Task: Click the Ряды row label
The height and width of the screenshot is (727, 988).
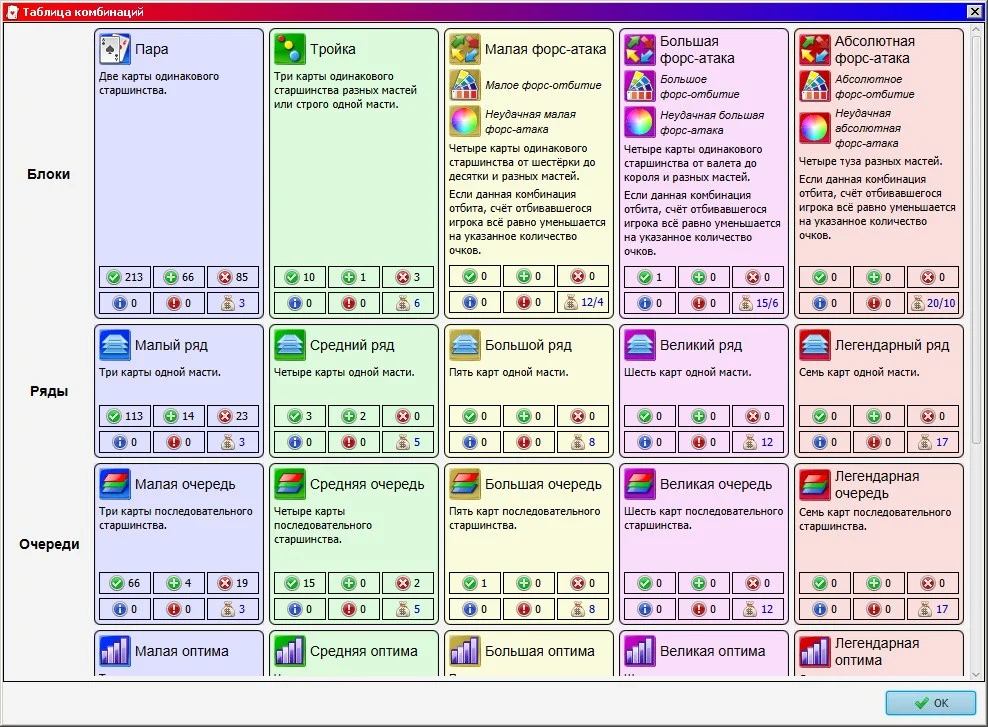Action: tap(49, 391)
